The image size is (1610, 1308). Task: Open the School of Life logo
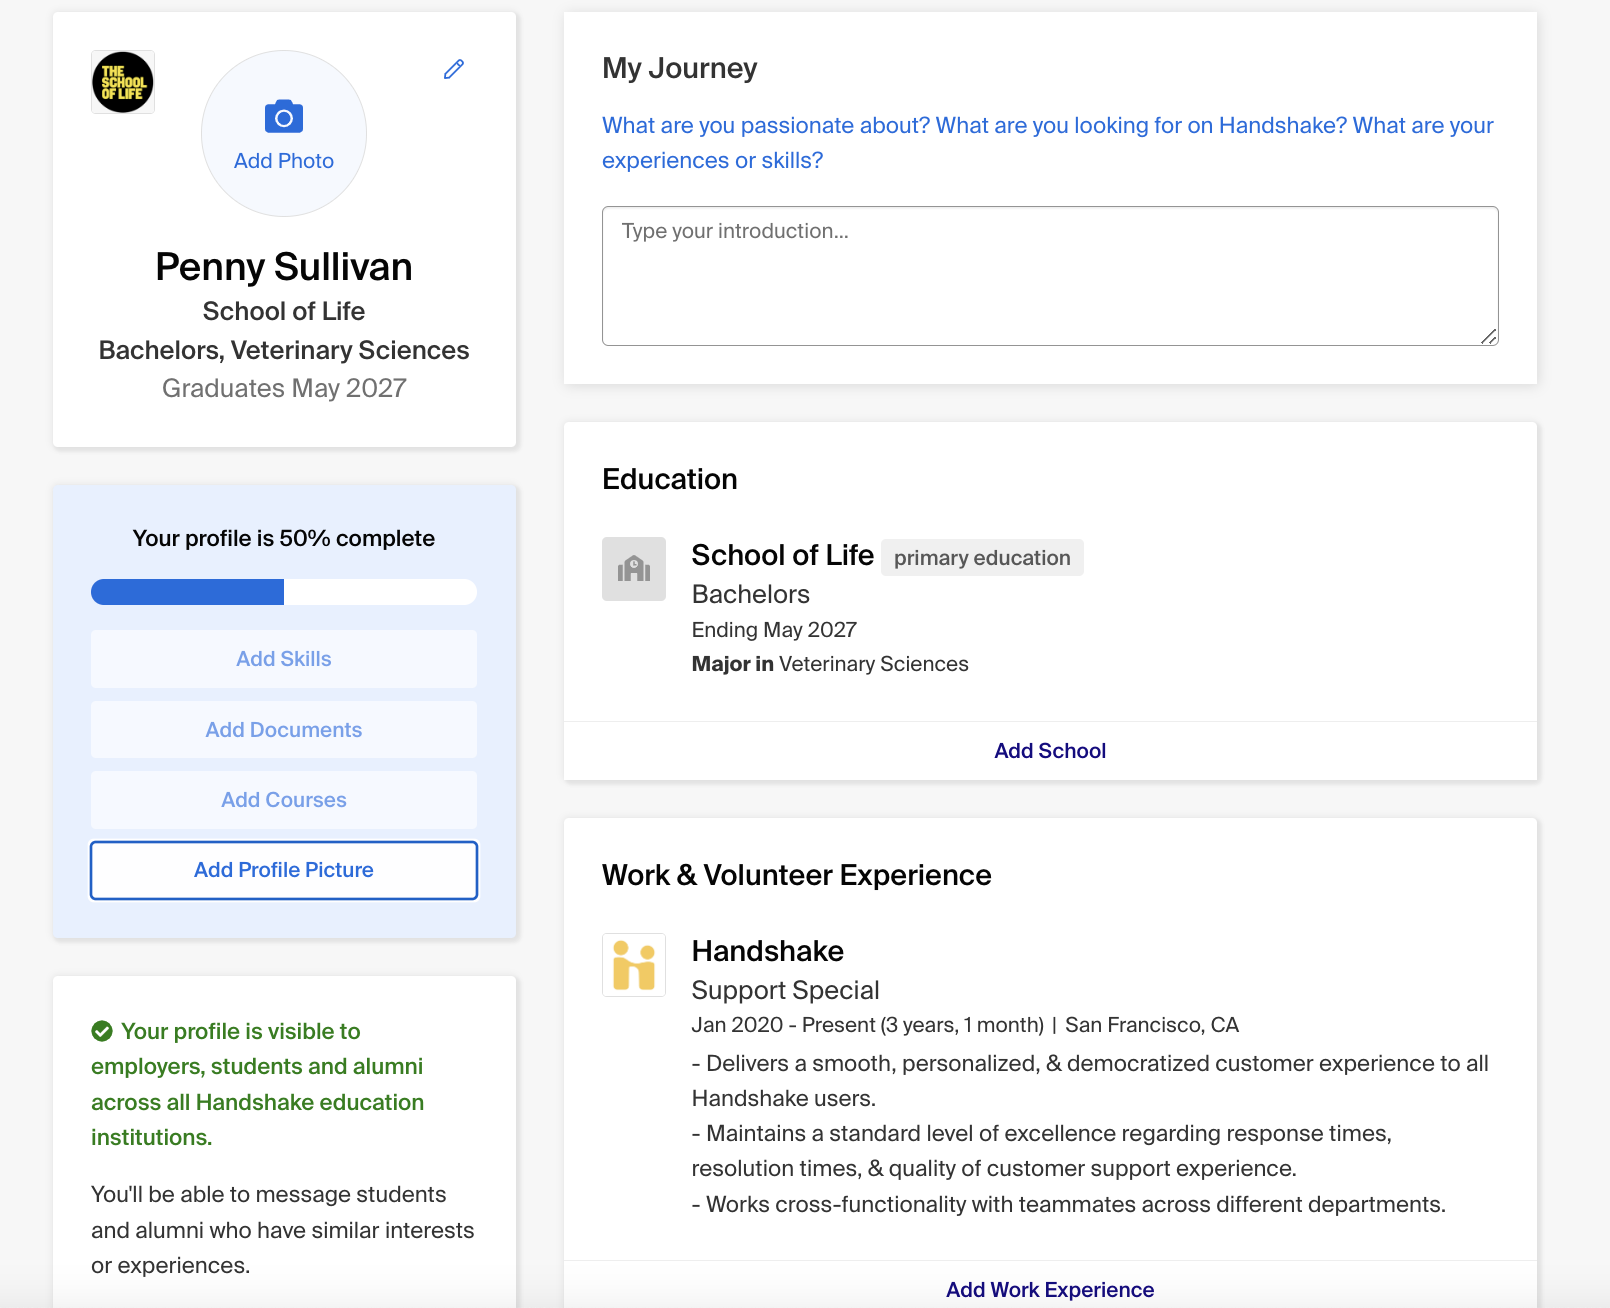point(123,82)
